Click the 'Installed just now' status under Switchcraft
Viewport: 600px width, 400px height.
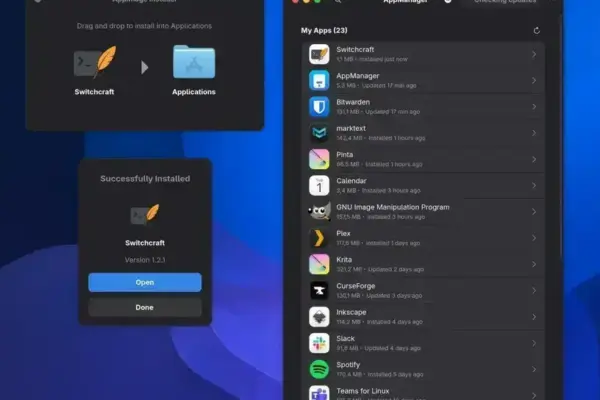click(x=383, y=59)
